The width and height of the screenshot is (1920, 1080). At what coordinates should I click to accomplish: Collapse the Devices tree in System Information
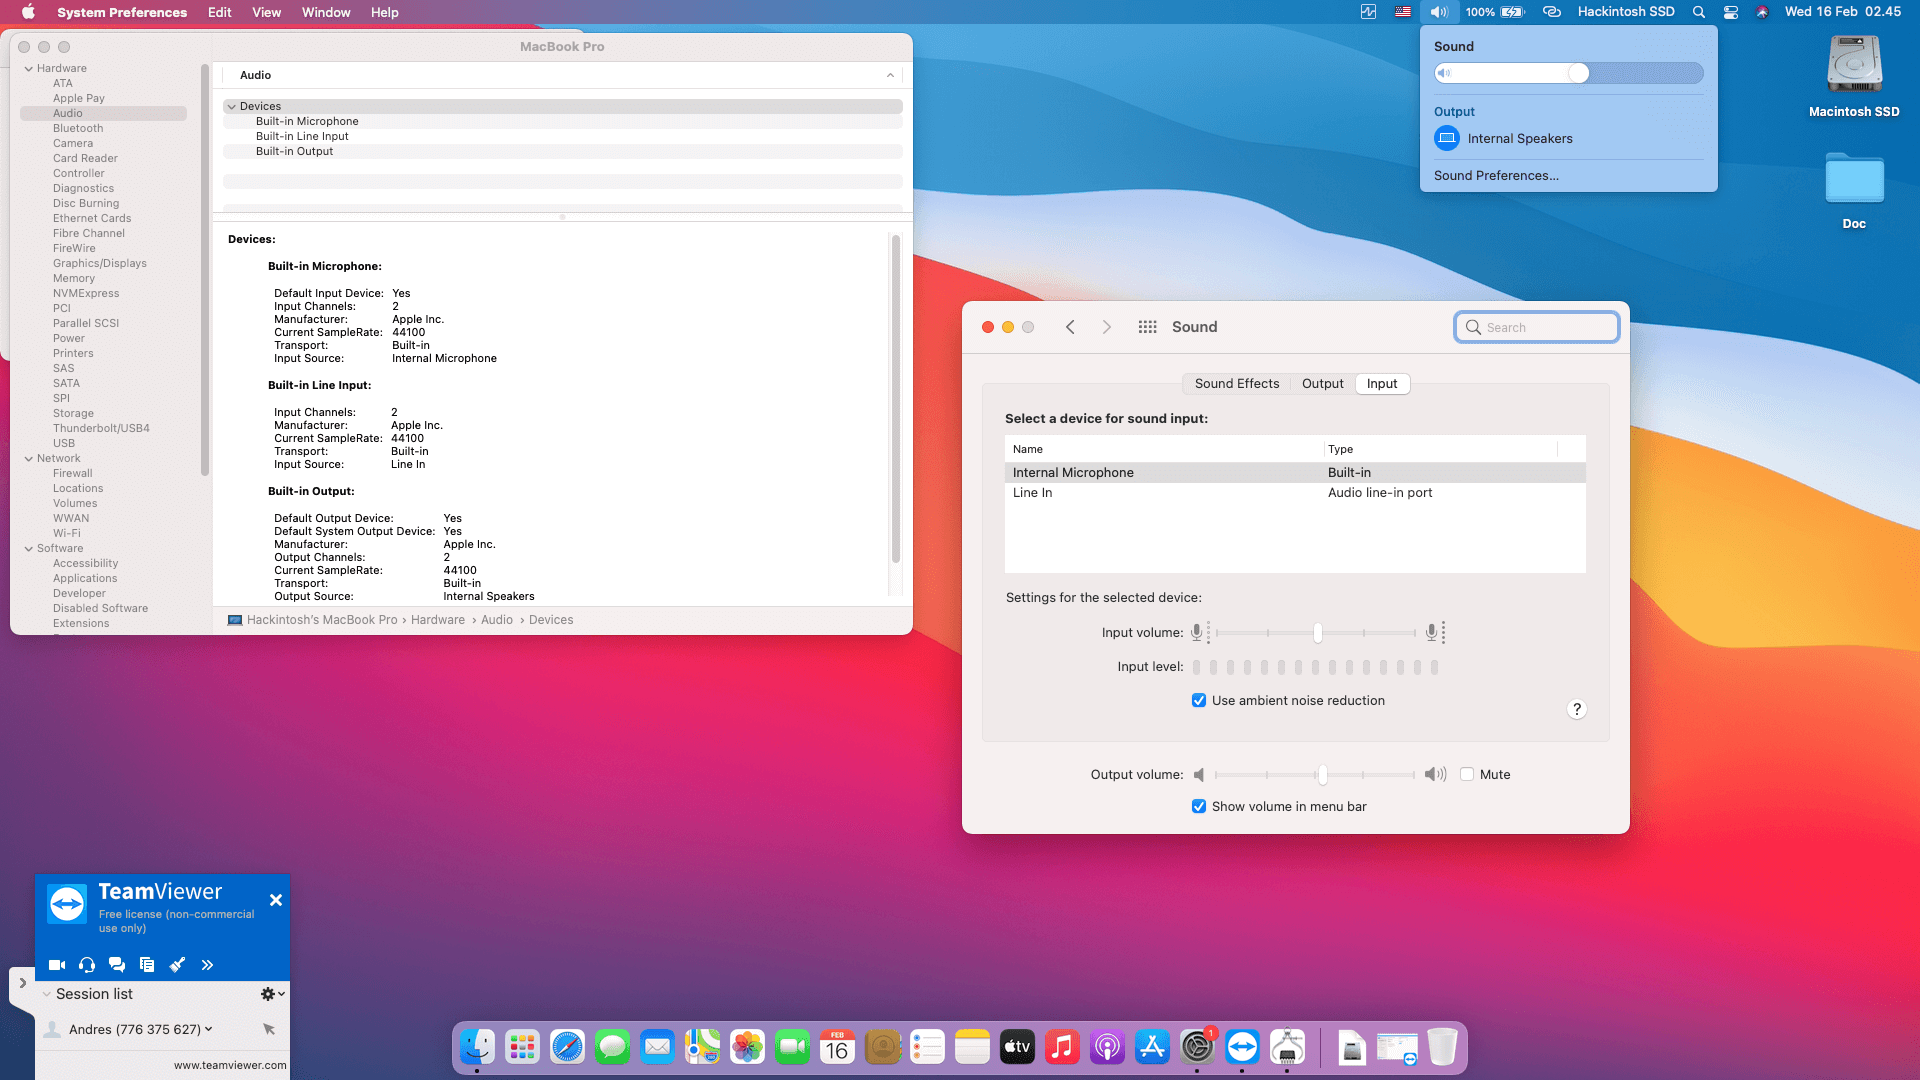click(x=232, y=106)
